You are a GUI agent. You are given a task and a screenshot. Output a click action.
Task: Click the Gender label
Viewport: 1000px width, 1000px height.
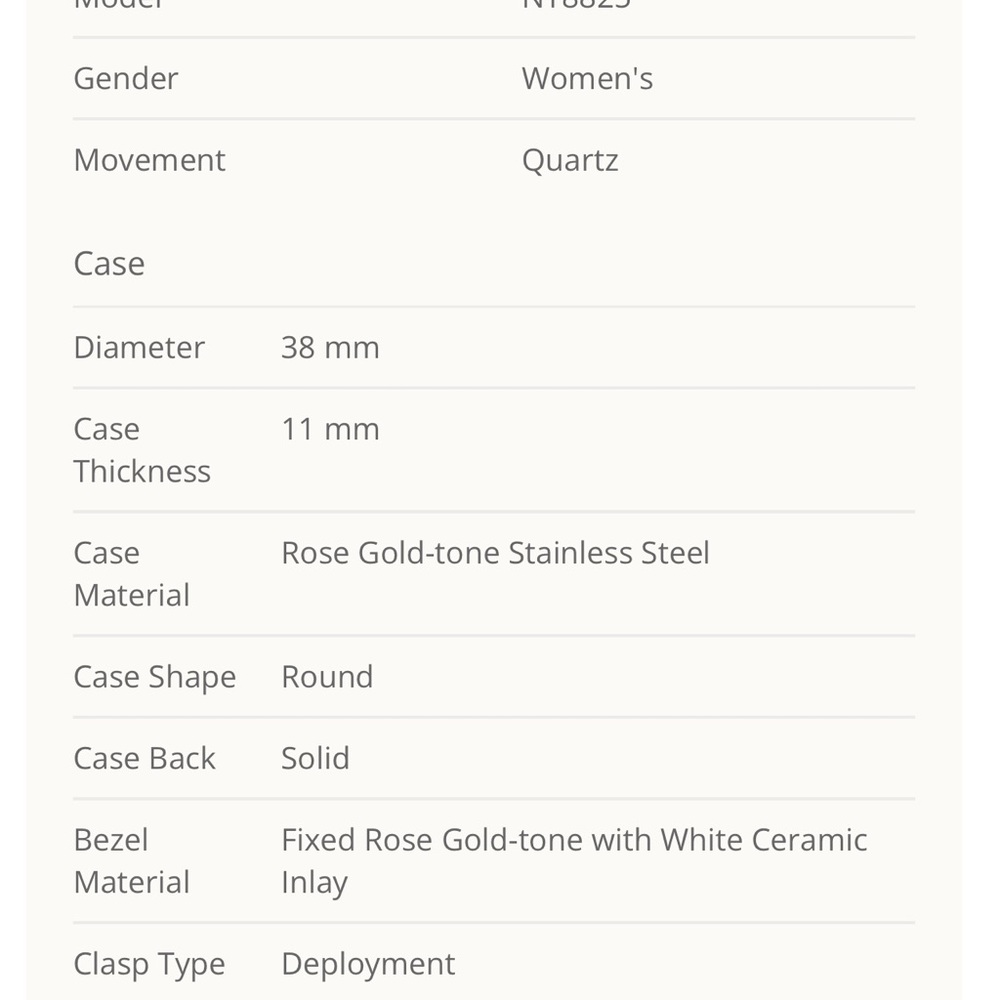click(126, 79)
